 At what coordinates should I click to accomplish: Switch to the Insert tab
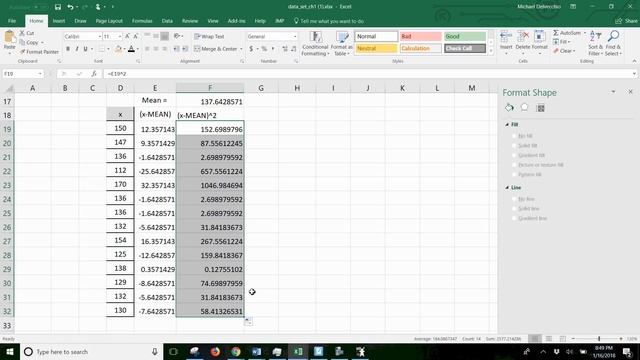59,21
